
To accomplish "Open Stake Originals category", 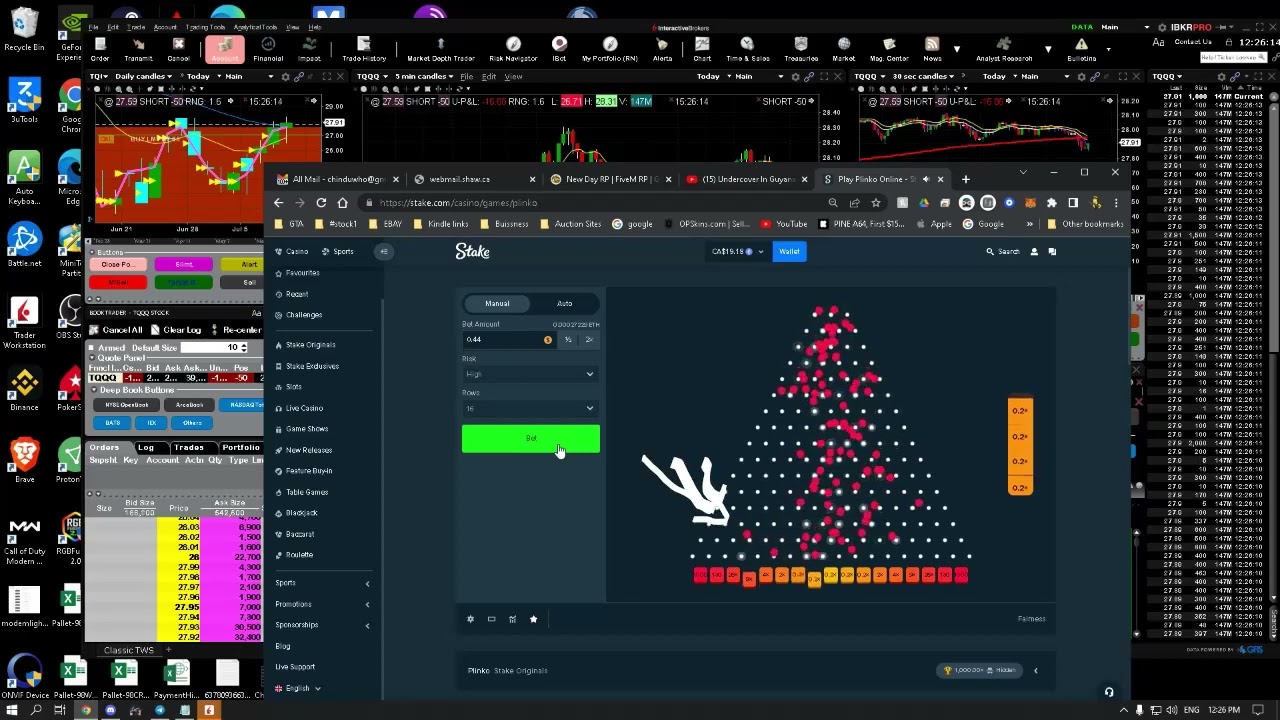I will pyautogui.click(x=306, y=345).
